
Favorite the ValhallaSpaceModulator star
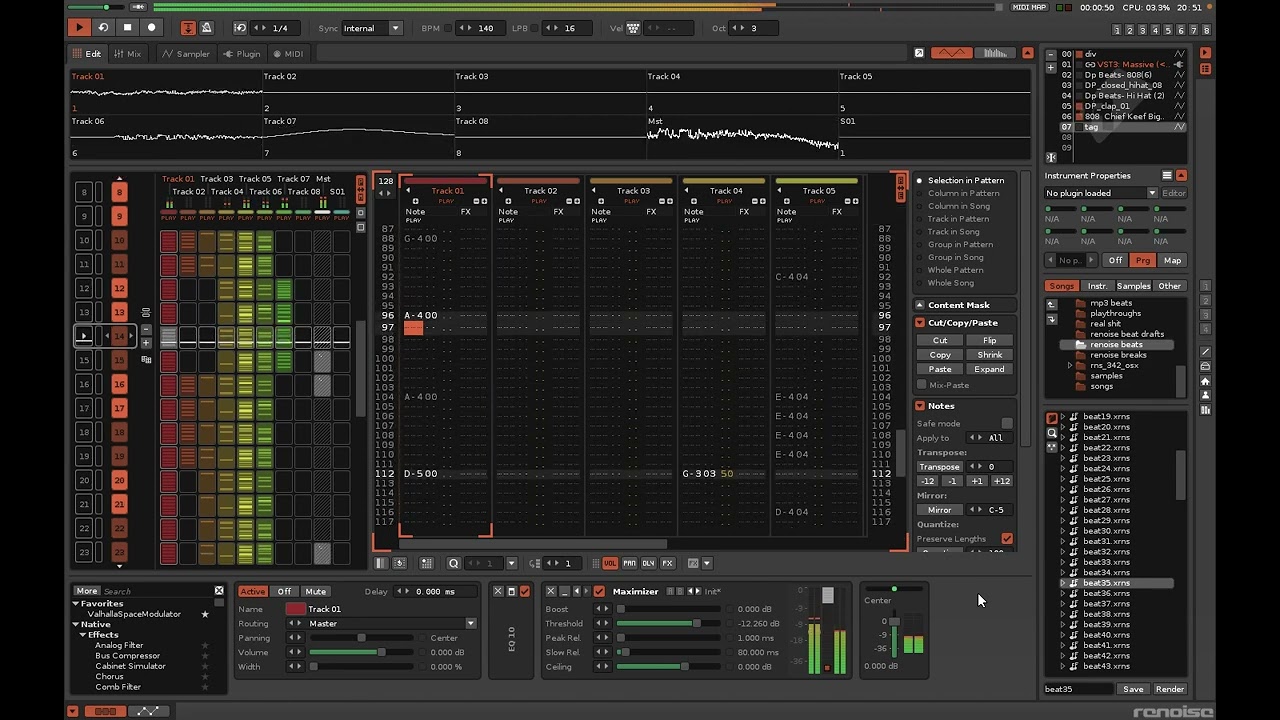[x=205, y=614]
